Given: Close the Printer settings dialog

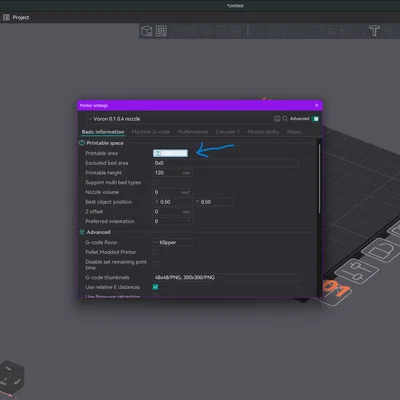Looking at the screenshot, I should click(317, 105).
